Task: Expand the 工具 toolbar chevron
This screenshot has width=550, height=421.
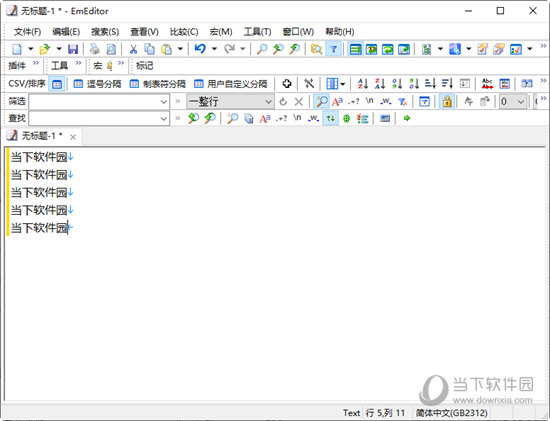Action: [78, 64]
